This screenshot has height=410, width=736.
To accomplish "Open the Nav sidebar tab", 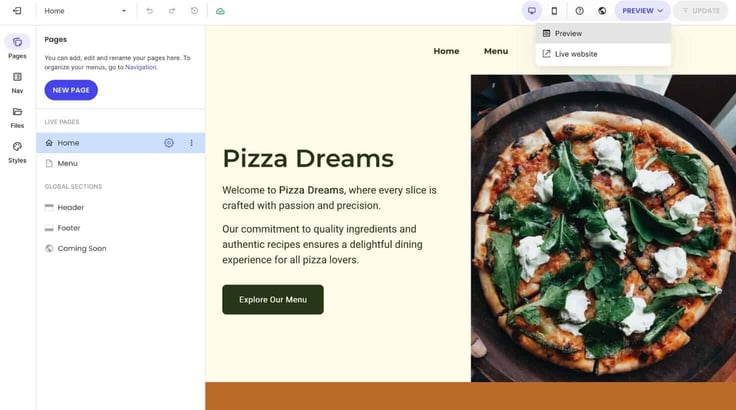I will click(17, 83).
